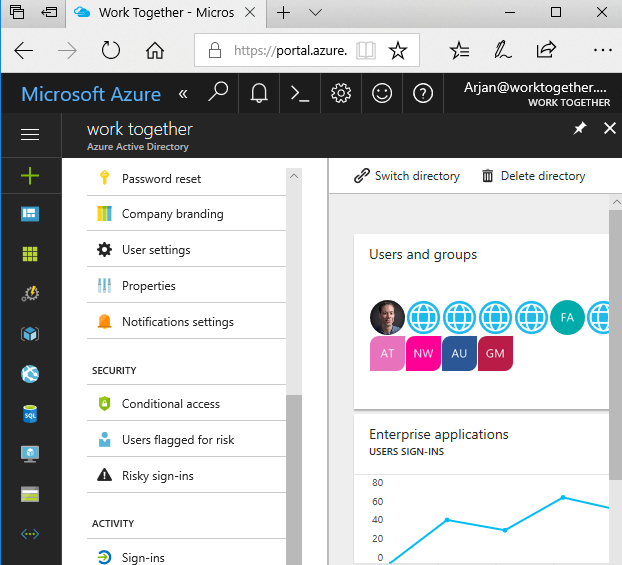Viewport: 622px width, 565px height.
Task: Click Switch directory button
Action: pyautogui.click(x=407, y=176)
